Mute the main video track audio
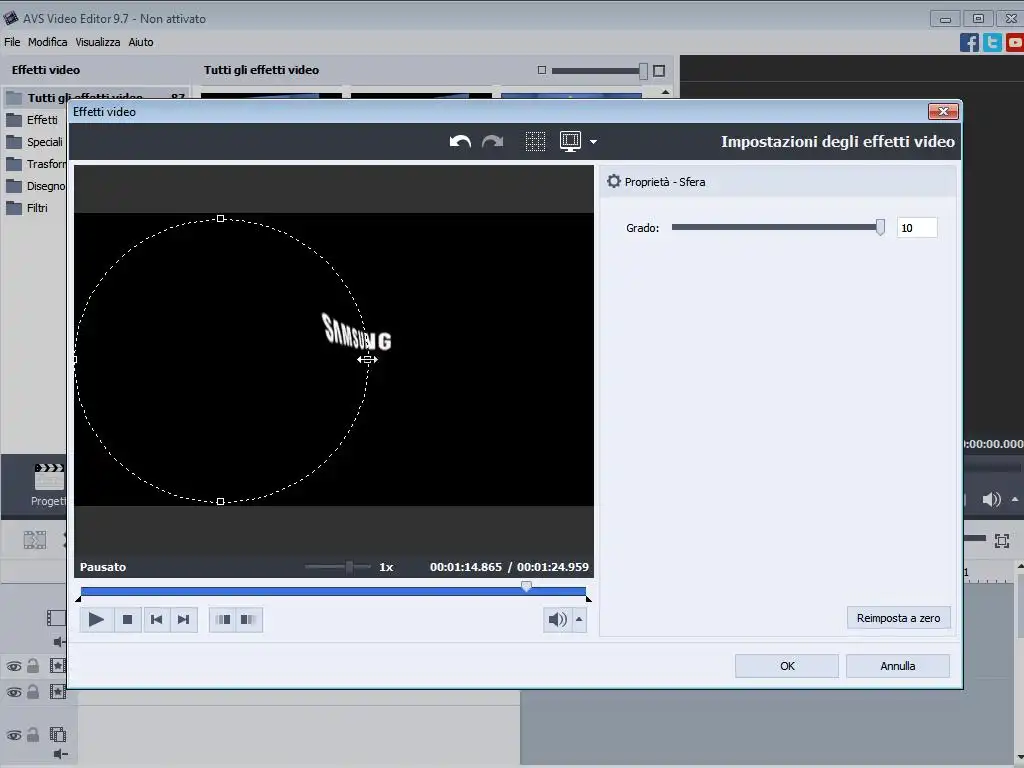This screenshot has height=768, width=1024. [x=59, y=642]
